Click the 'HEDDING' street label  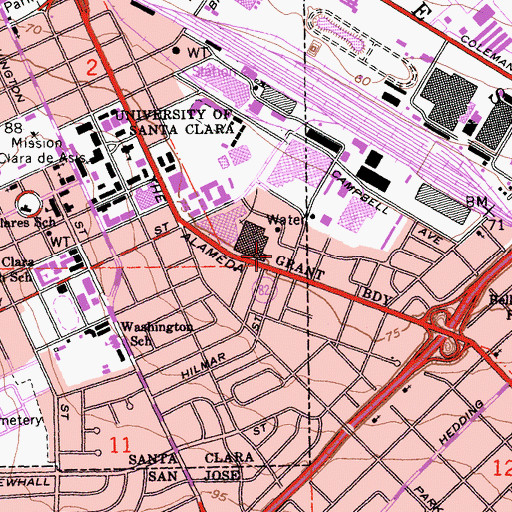pyautogui.click(x=461, y=422)
